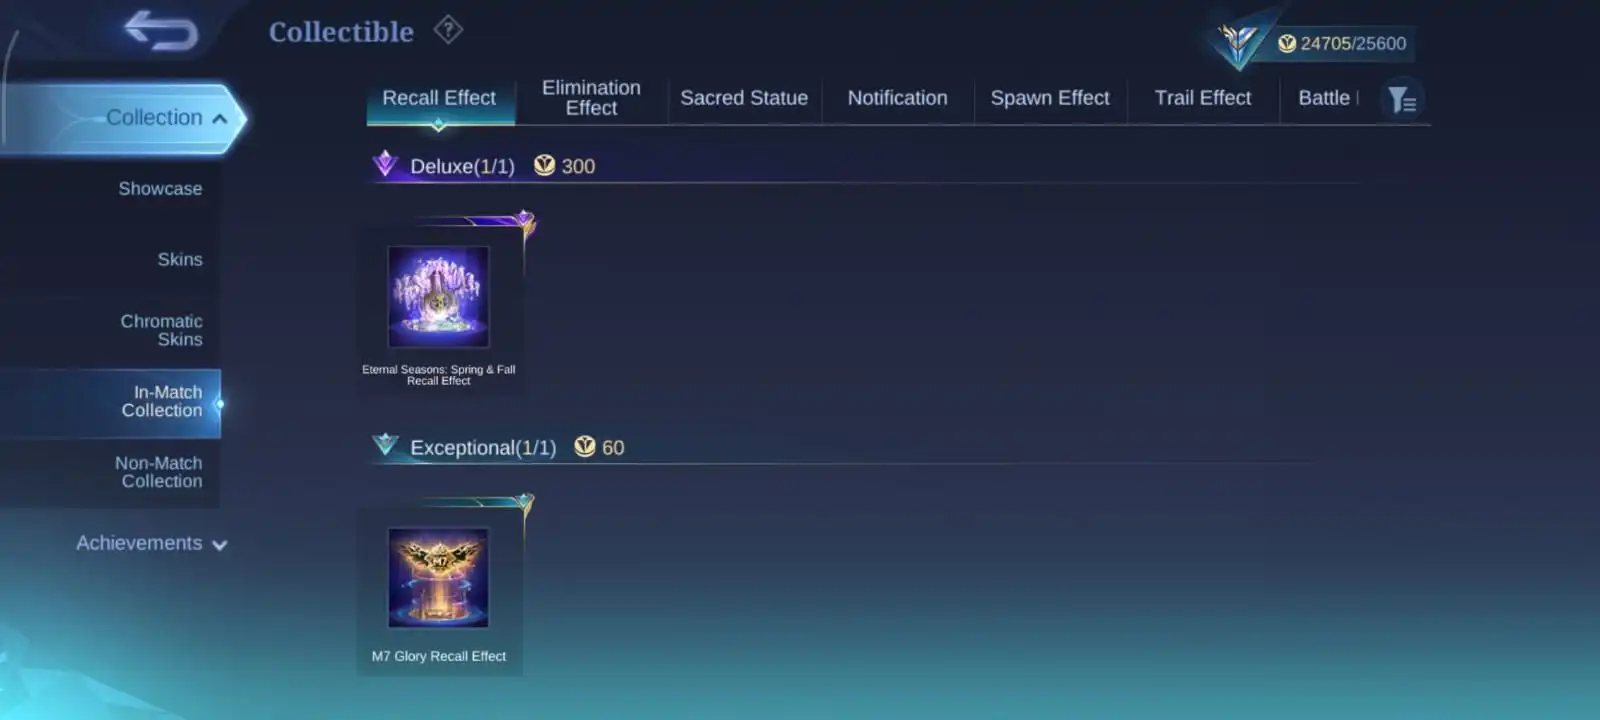Open Showcase in the sidebar
This screenshot has width=1600, height=720.
coord(160,189)
